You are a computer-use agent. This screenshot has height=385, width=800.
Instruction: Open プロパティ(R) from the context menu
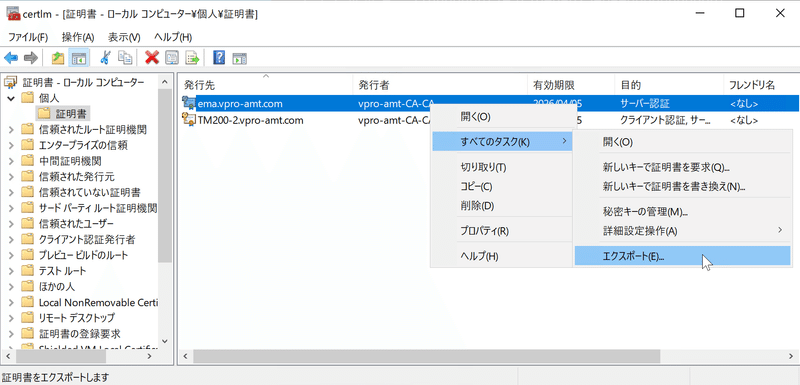point(503,230)
